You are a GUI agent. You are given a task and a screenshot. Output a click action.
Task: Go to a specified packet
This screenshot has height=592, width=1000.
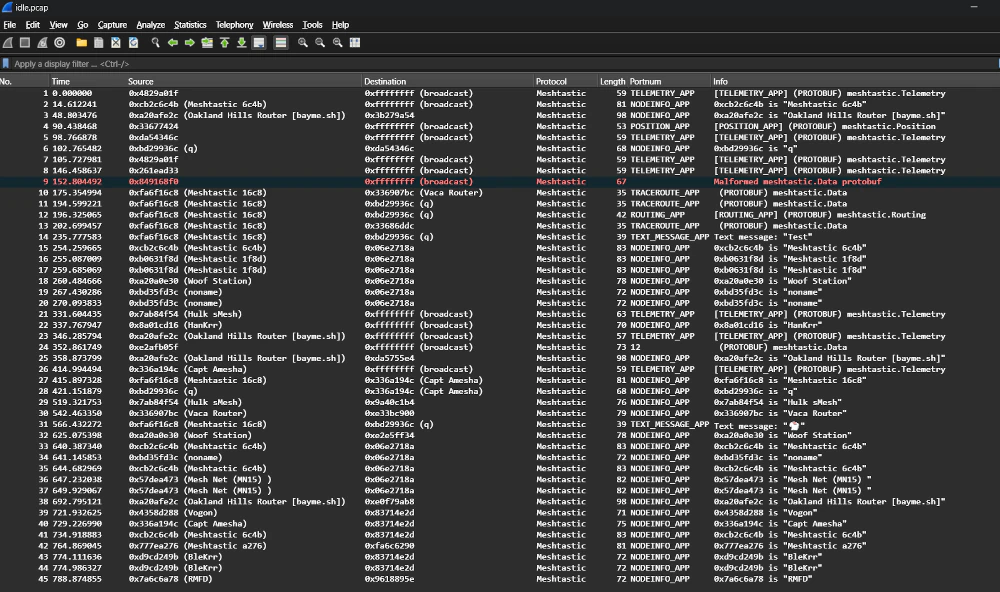[x=207, y=43]
